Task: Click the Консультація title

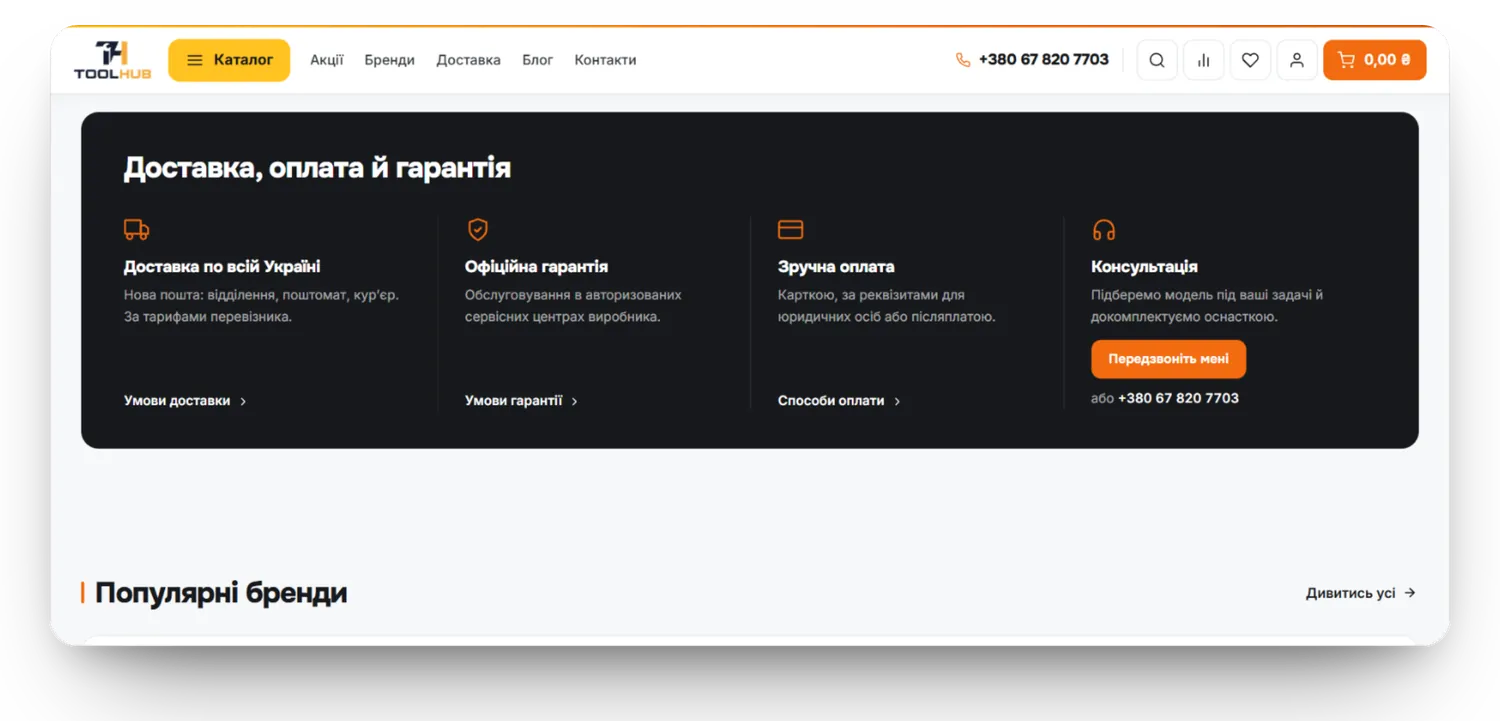Action: (1144, 267)
